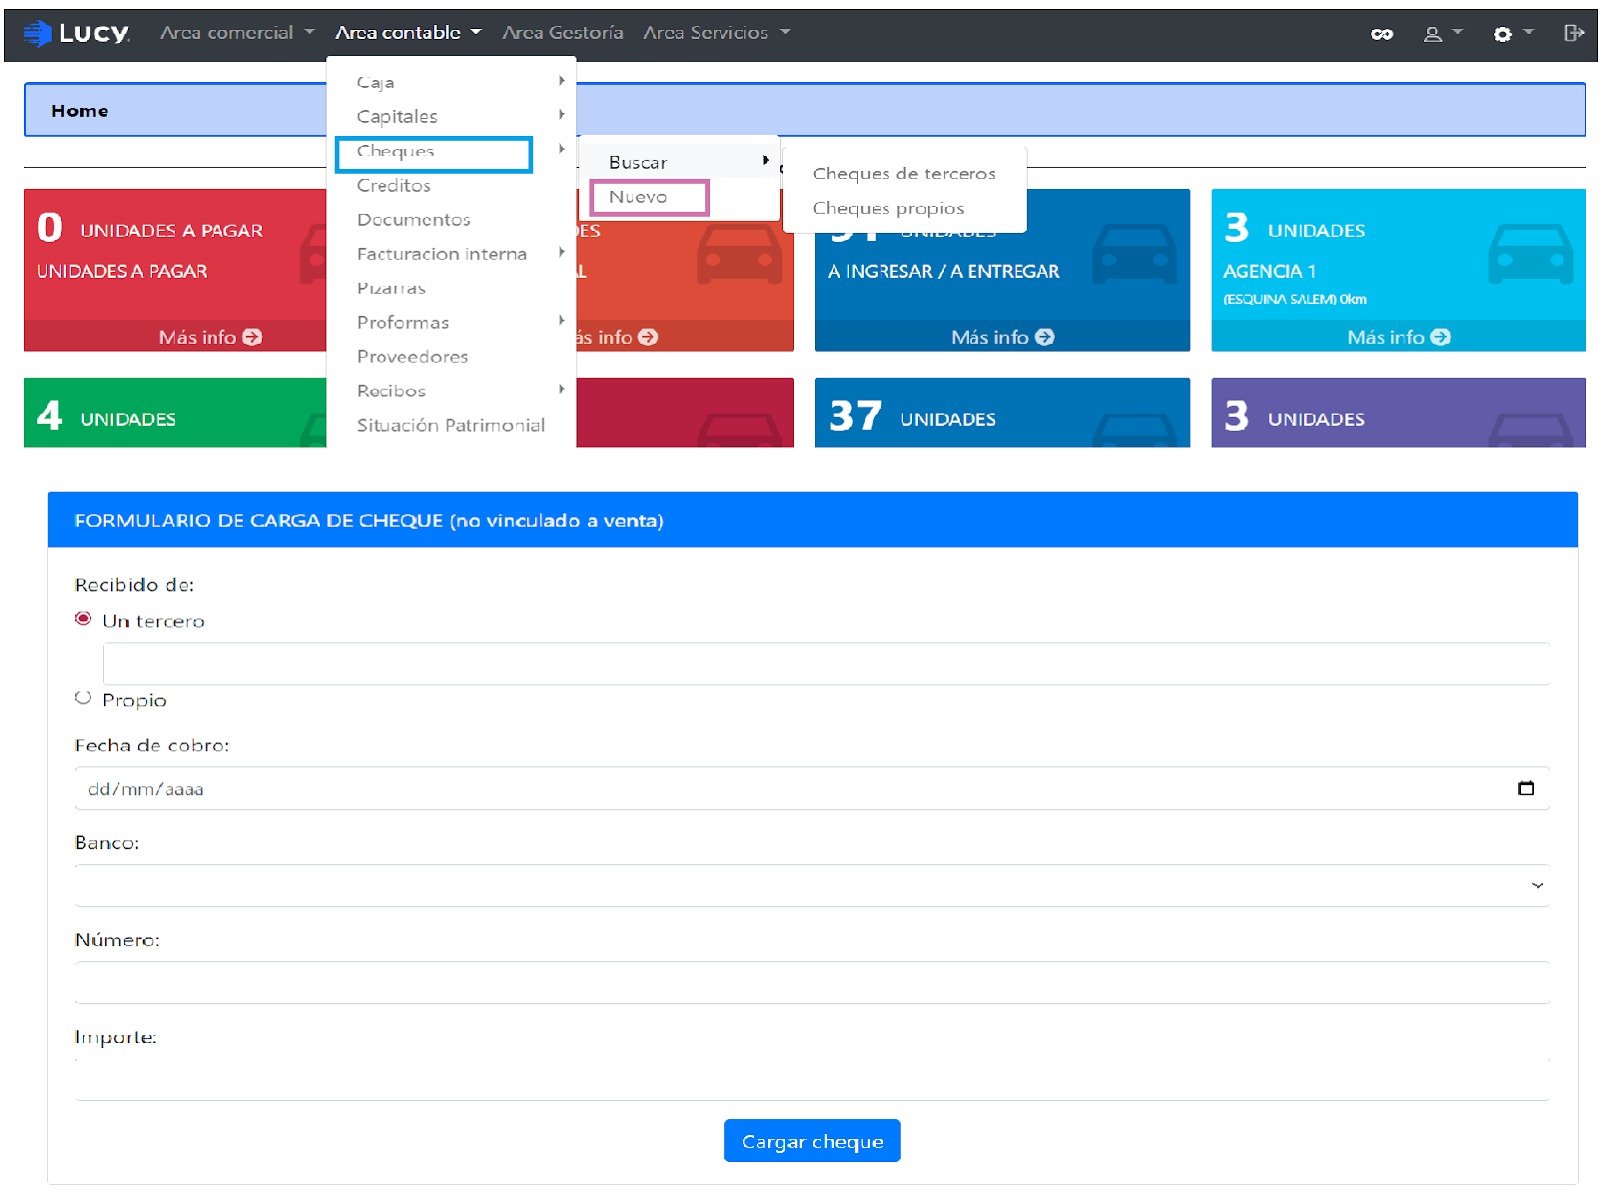Open the Banco select dropdown
The width and height of the screenshot is (1600, 1200).
[x=812, y=886]
